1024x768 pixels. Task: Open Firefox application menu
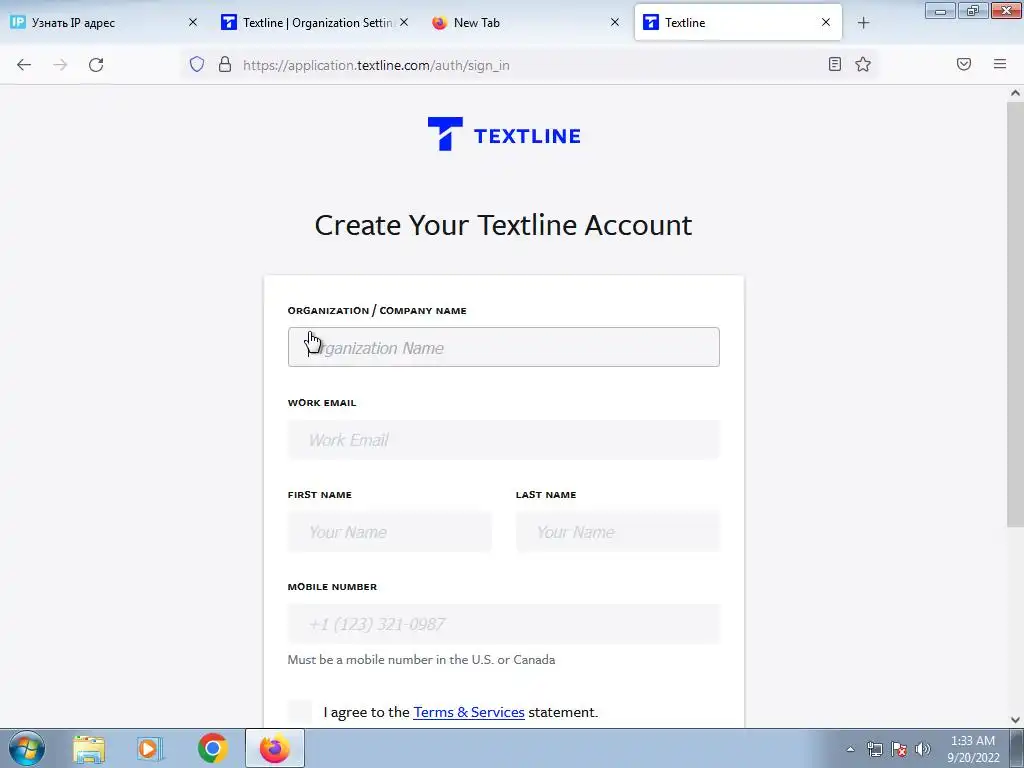point(1000,64)
